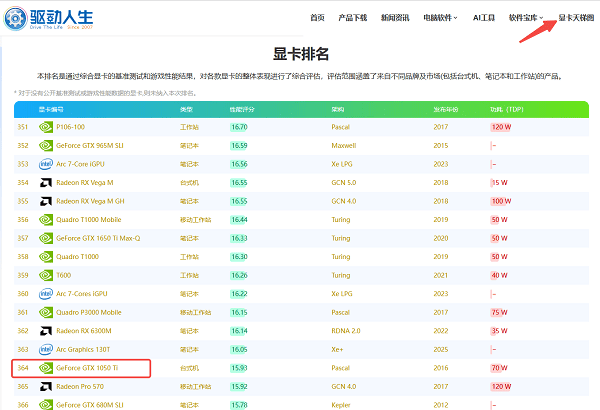Click Intel icon beside Arc Graphics 130T
The width and height of the screenshot is (600, 410).
(46, 349)
